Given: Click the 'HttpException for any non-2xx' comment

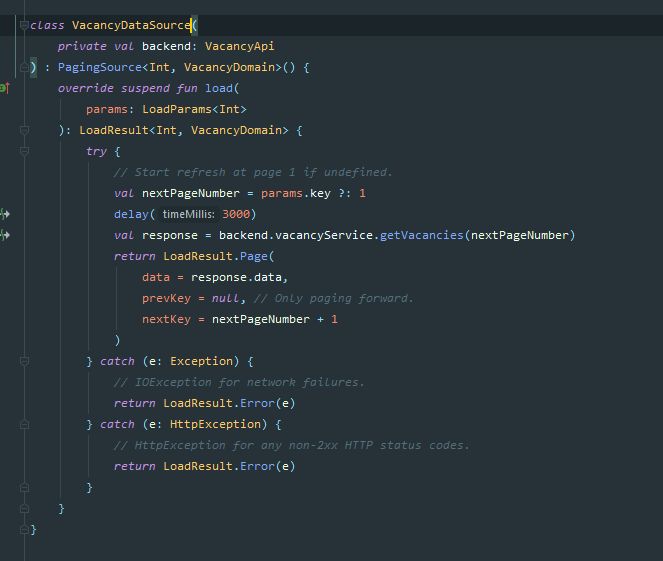Looking at the screenshot, I should click(291, 445).
